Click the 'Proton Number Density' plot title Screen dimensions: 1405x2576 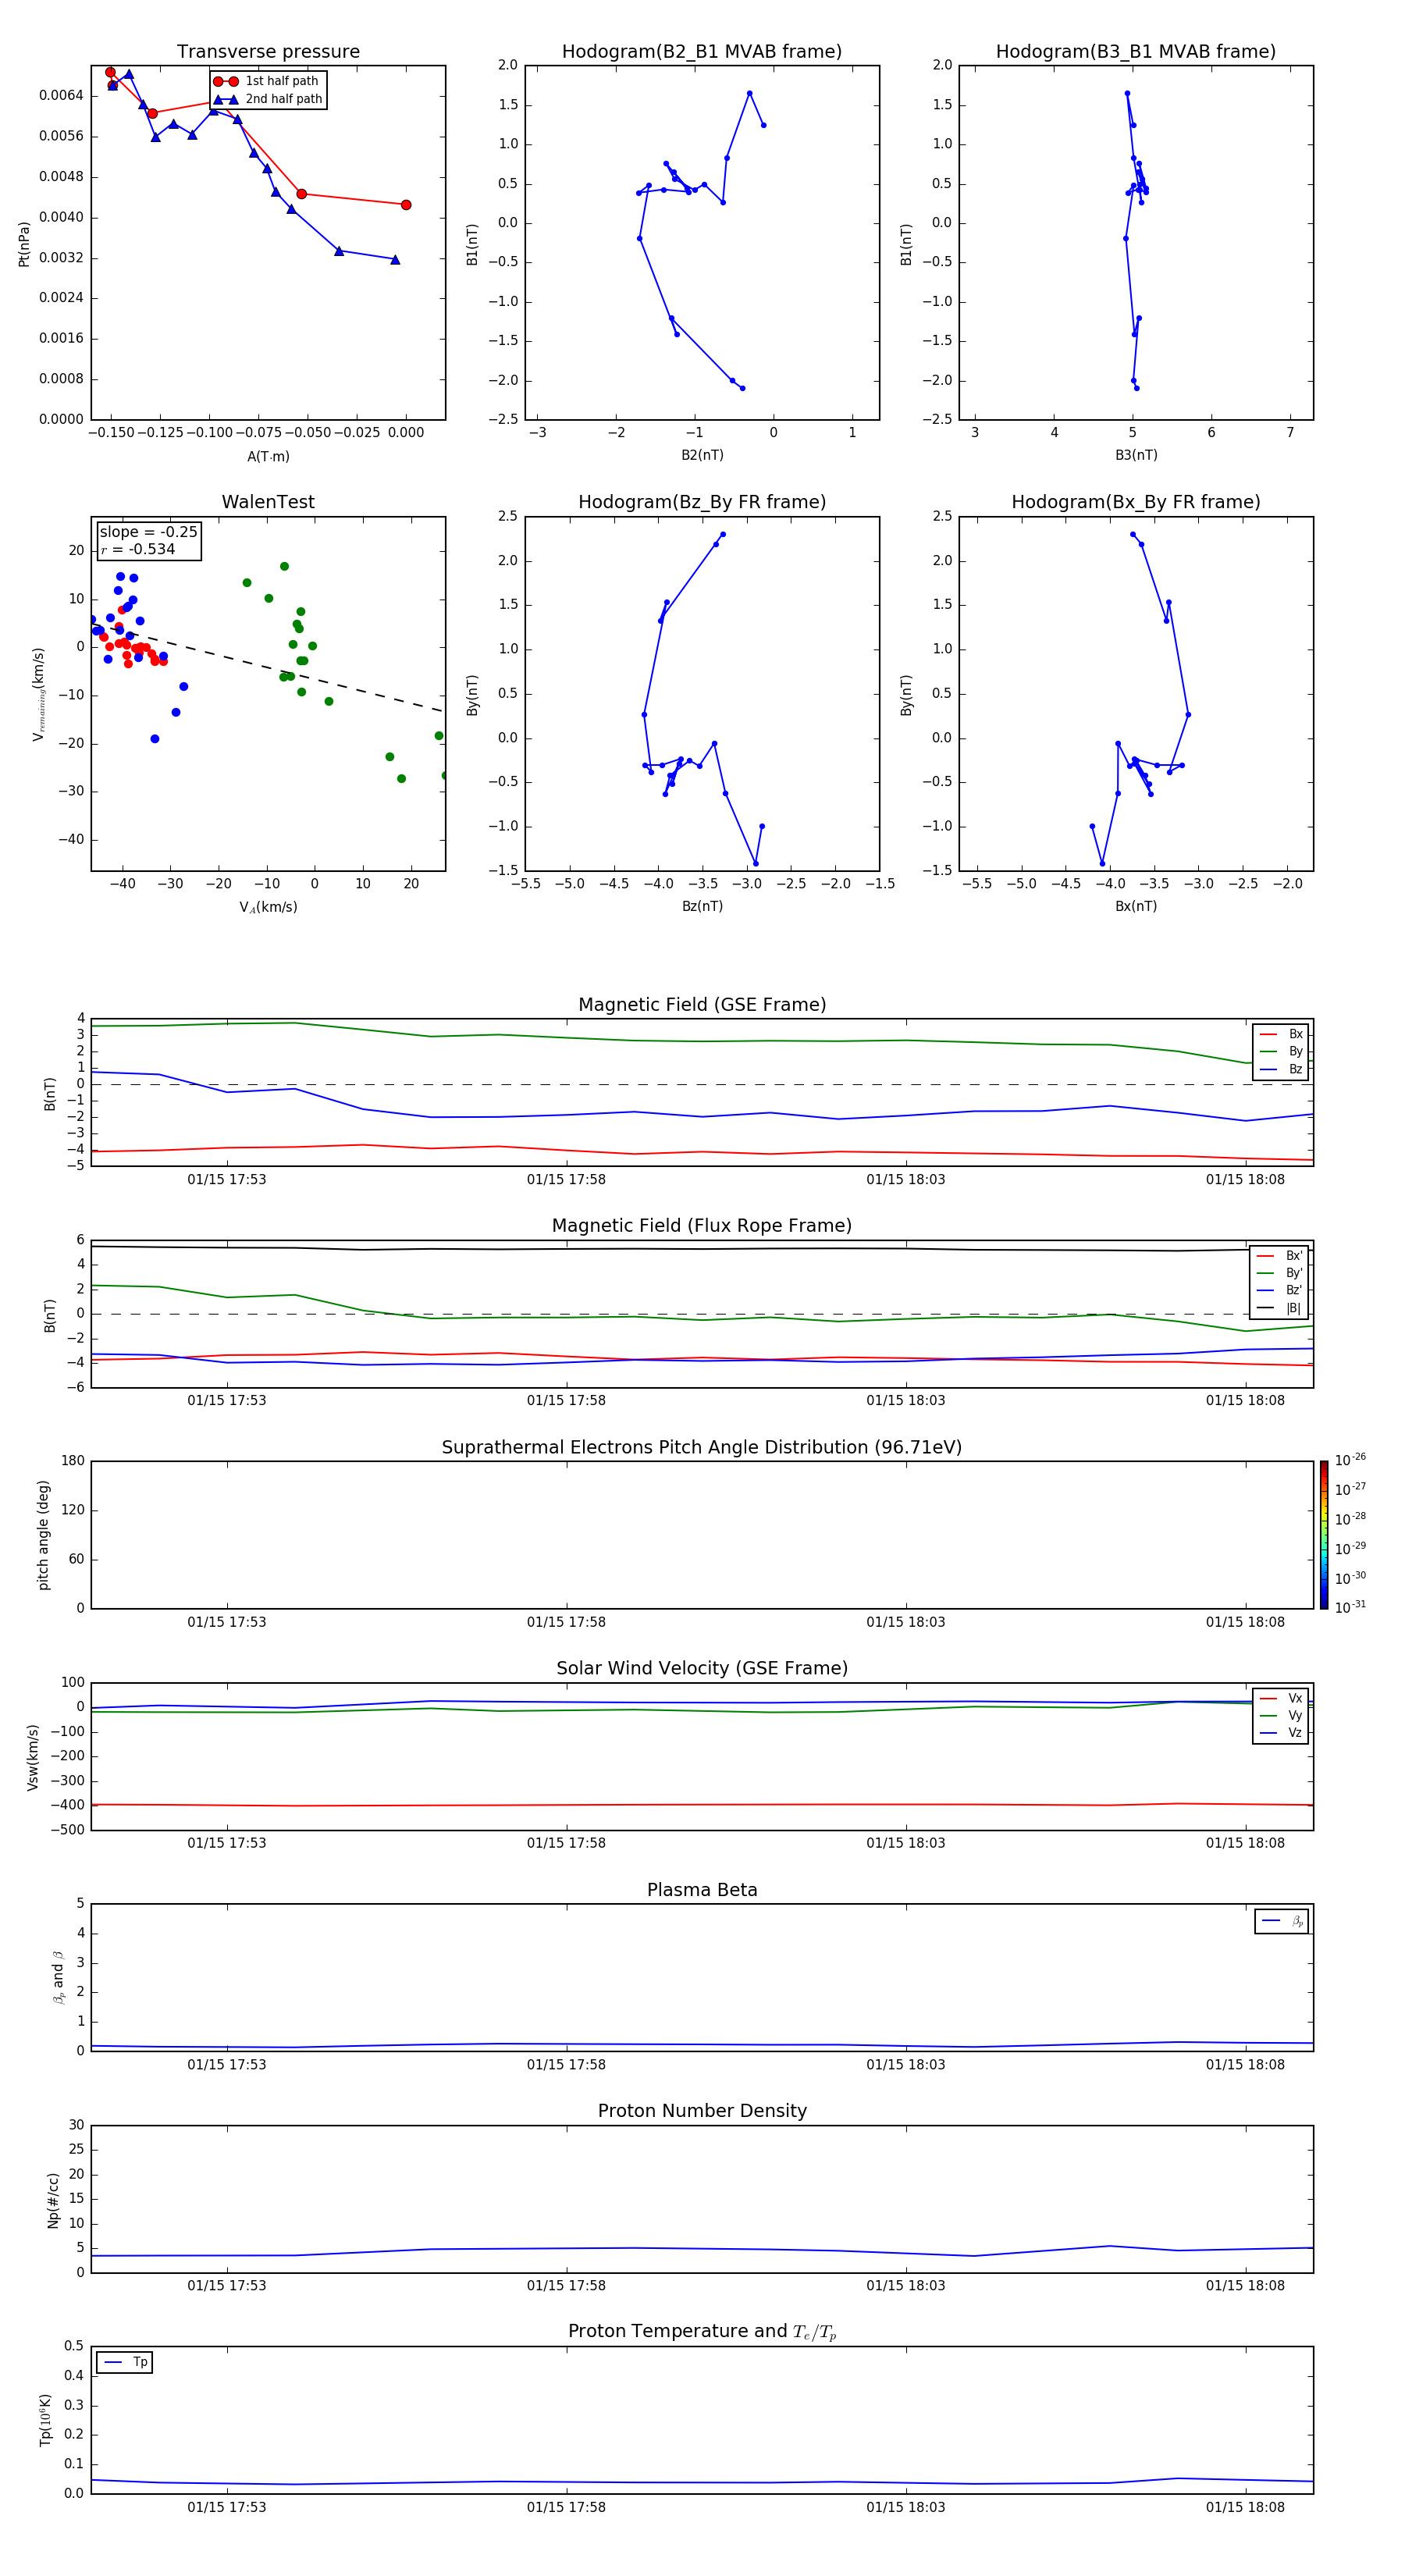pos(702,2111)
